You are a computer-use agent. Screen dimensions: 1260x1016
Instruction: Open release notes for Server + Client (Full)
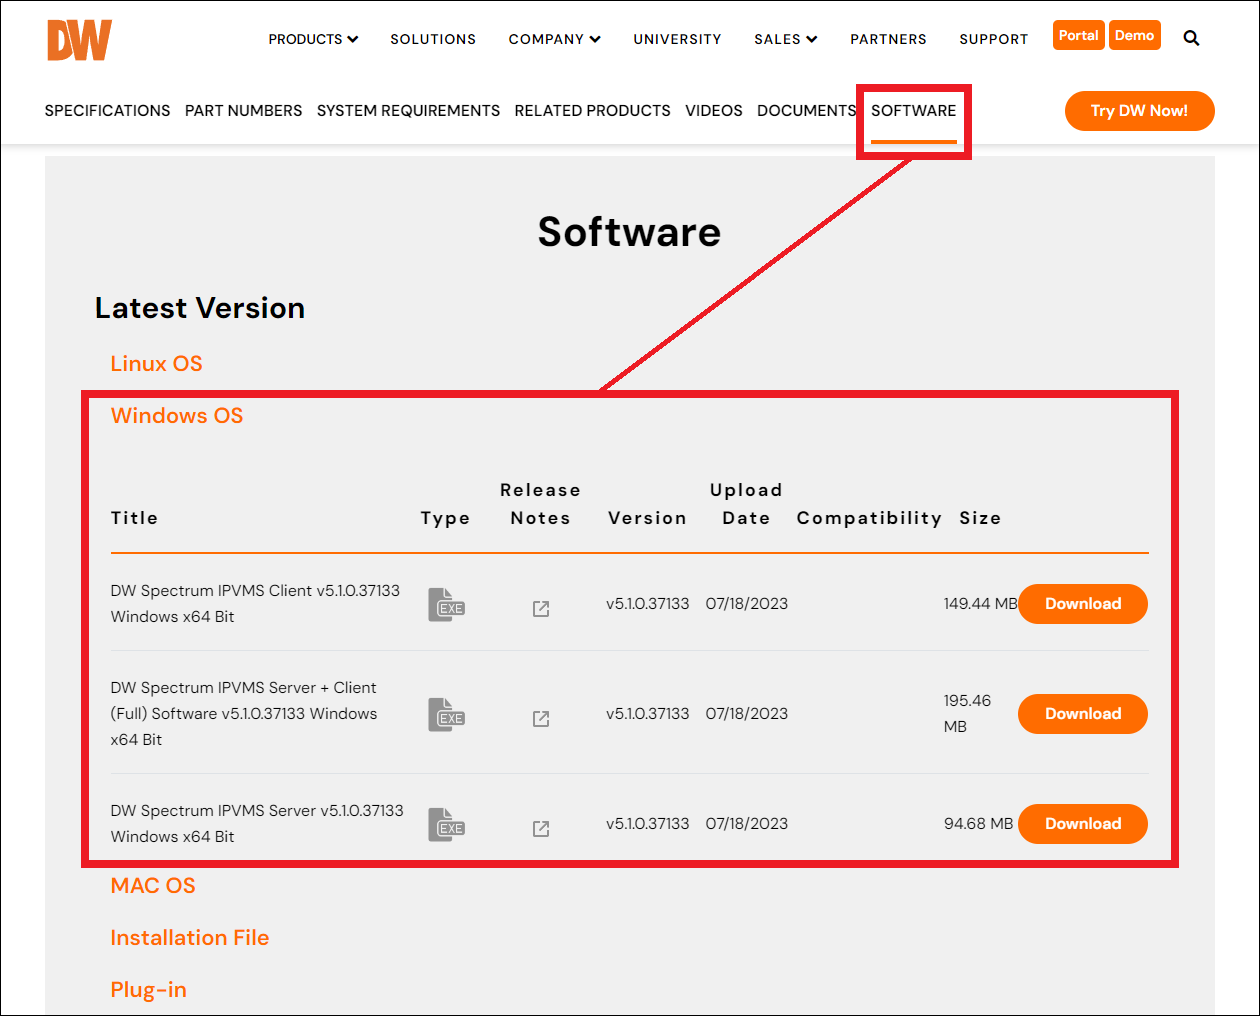tap(541, 719)
